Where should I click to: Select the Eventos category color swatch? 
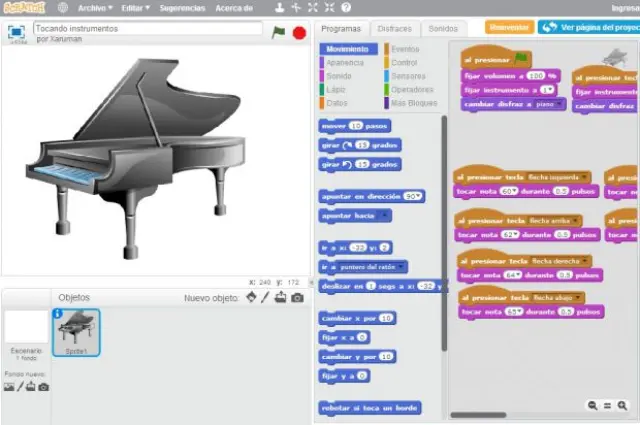pyautogui.click(x=387, y=49)
